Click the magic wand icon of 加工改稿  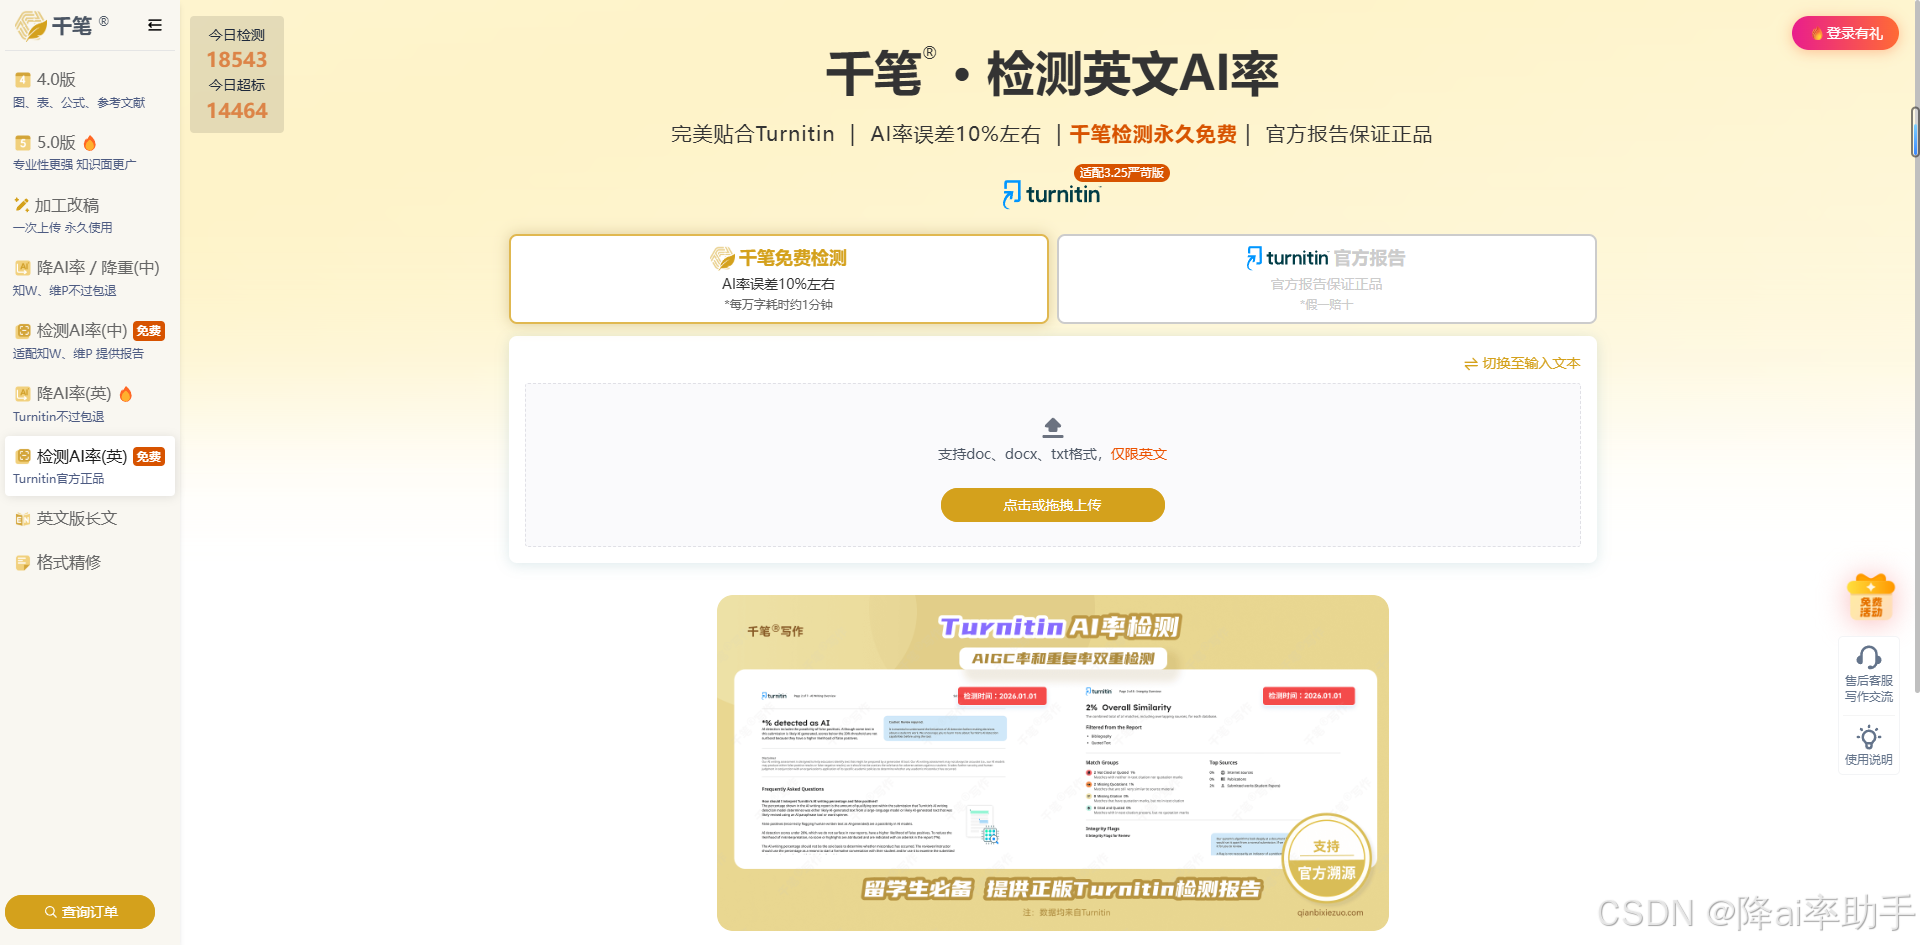22,205
